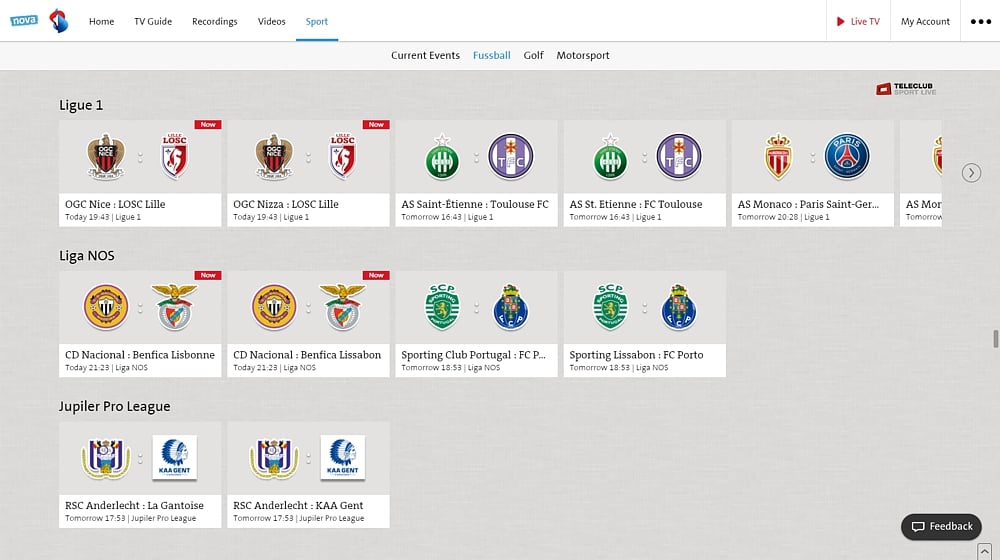Open AS St. Etienne : FC Toulouse title
Viewport: 1000px width, 560px height.
636,204
